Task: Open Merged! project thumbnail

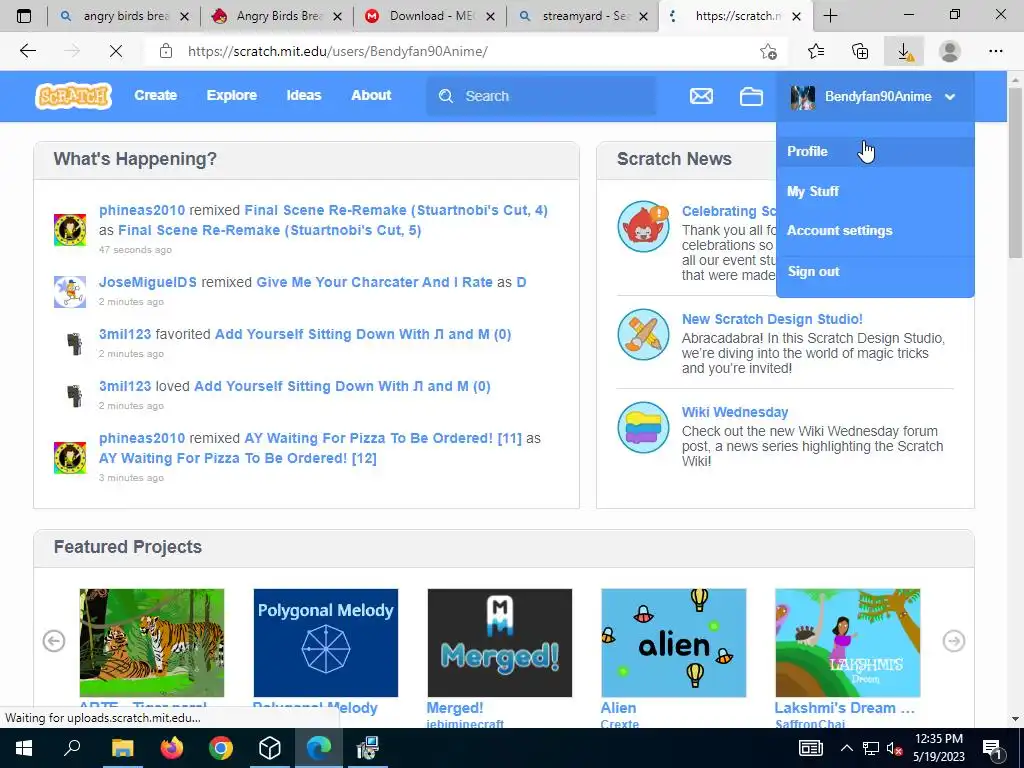Action: pos(500,643)
